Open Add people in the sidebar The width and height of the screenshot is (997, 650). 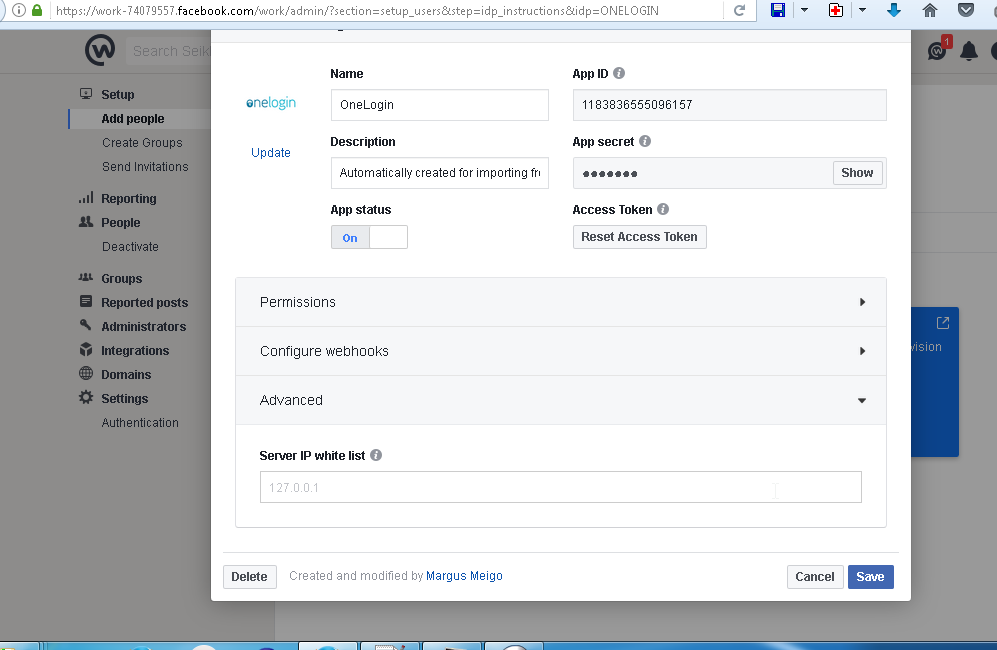pos(133,119)
